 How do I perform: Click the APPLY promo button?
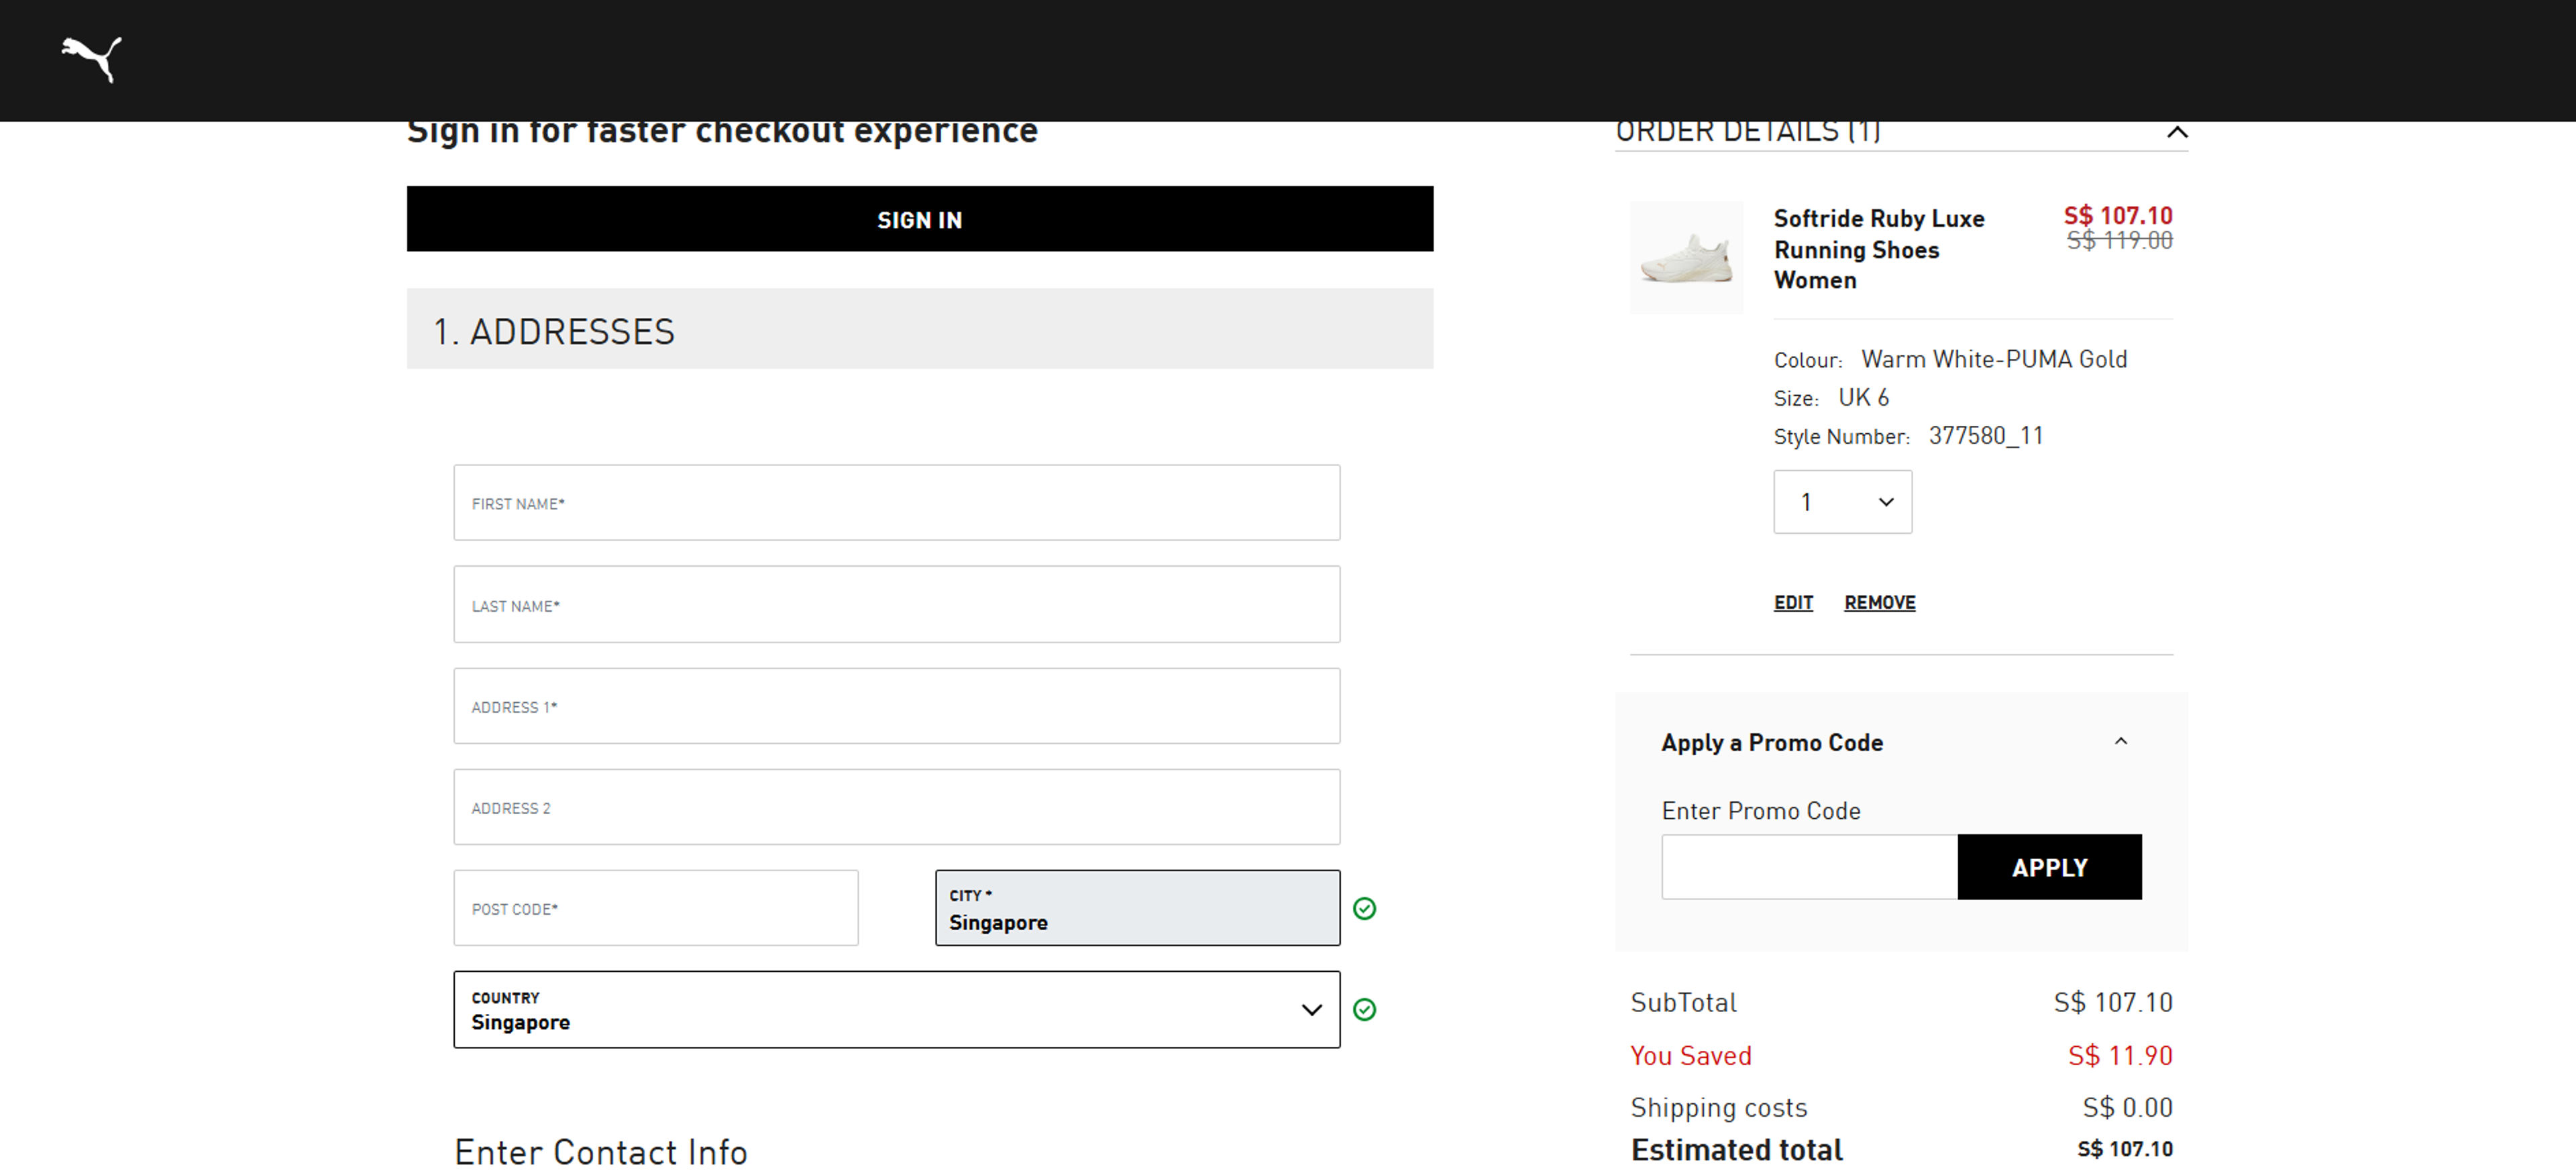click(x=2049, y=867)
